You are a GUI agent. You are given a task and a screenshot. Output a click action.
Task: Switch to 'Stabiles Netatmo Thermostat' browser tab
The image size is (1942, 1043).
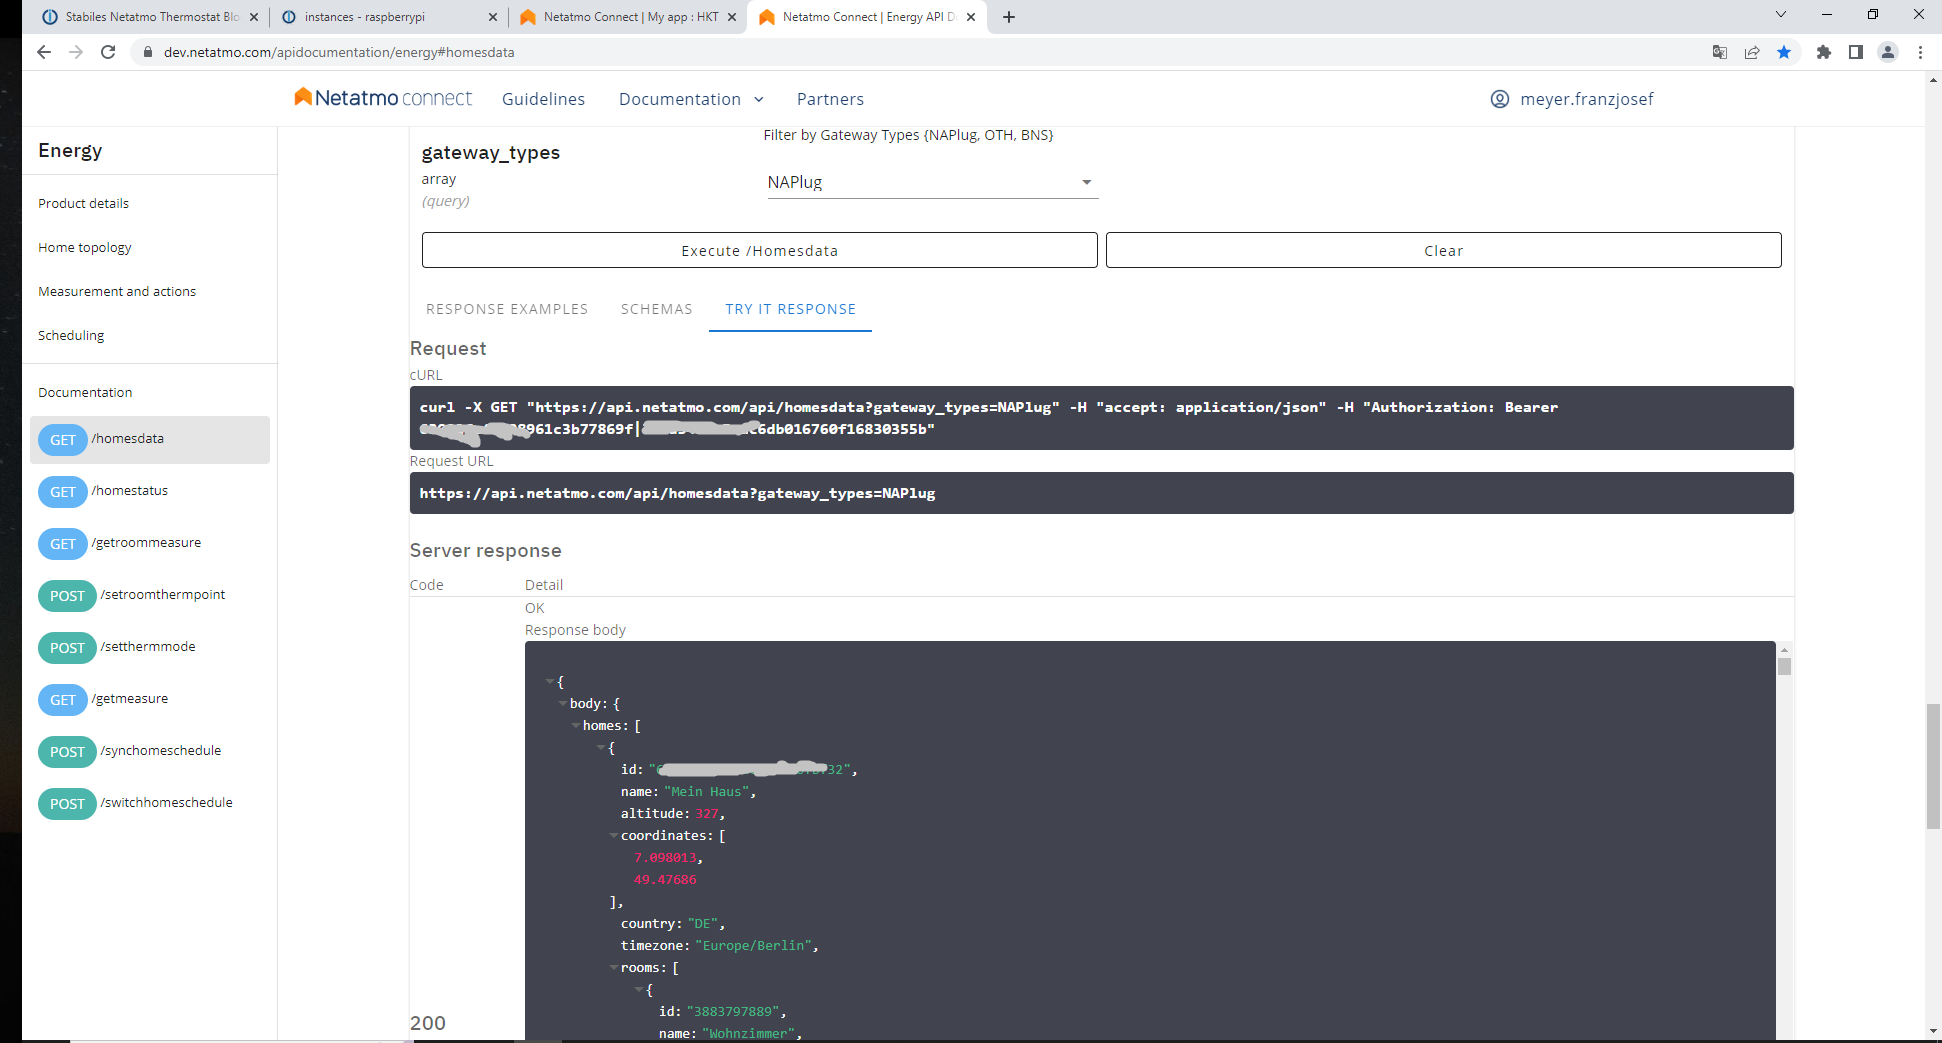(150, 17)
